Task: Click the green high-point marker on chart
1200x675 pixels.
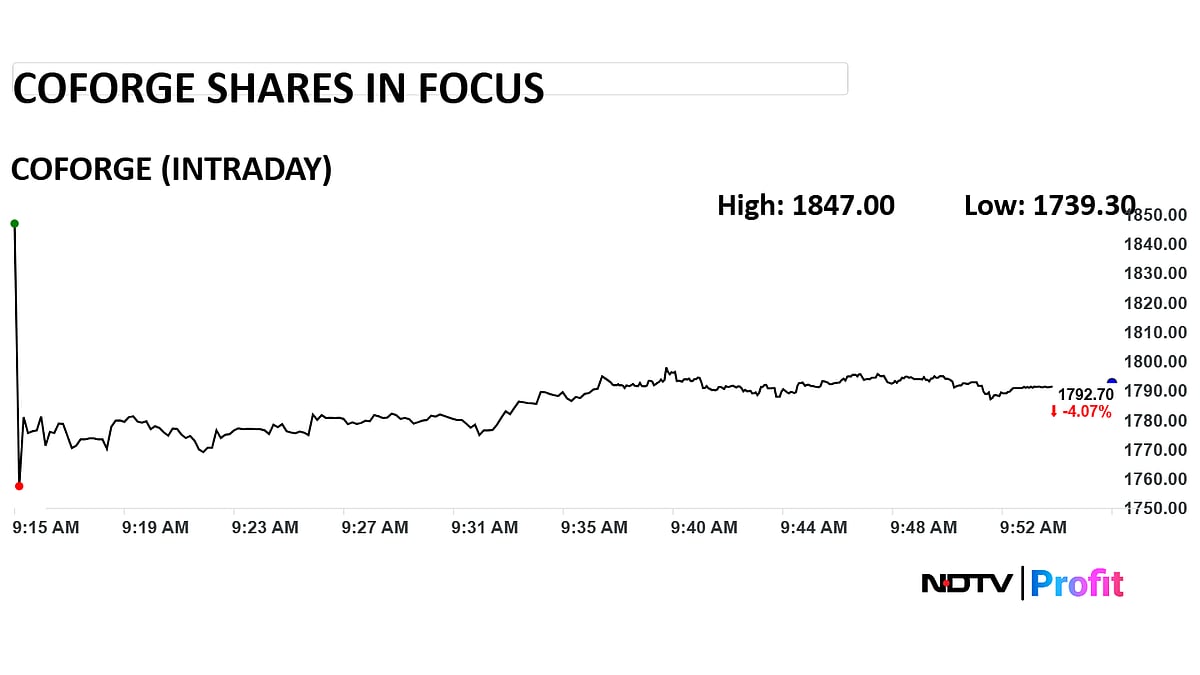Action: (x=14, y=223)
